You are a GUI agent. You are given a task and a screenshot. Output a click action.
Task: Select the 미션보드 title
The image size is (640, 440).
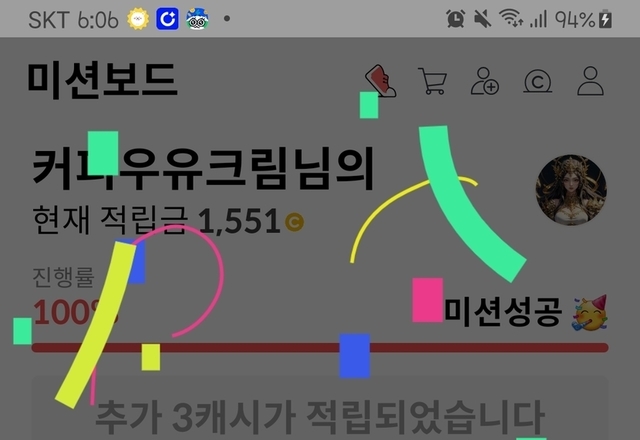(103, 80)
